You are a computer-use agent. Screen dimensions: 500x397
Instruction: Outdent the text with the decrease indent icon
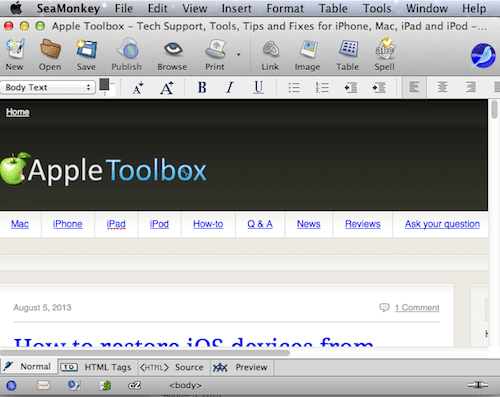(x=351, y=88)
